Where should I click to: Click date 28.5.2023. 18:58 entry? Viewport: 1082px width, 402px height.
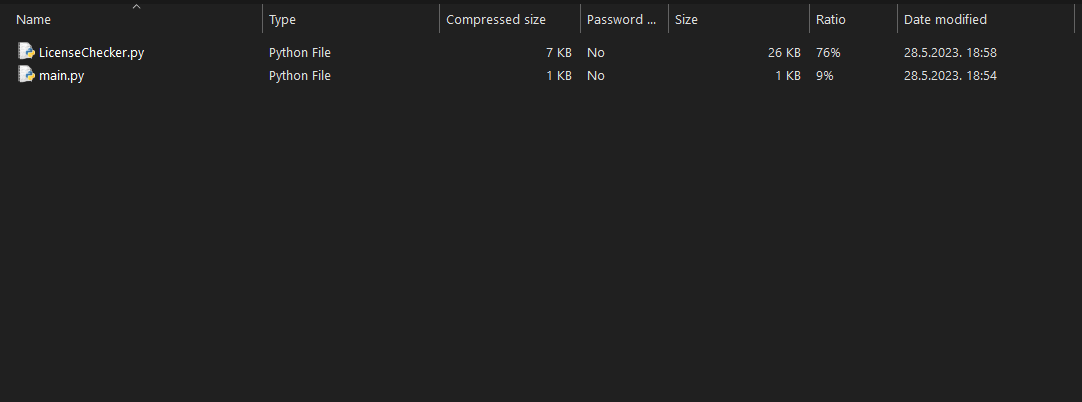tap(950, 52)
